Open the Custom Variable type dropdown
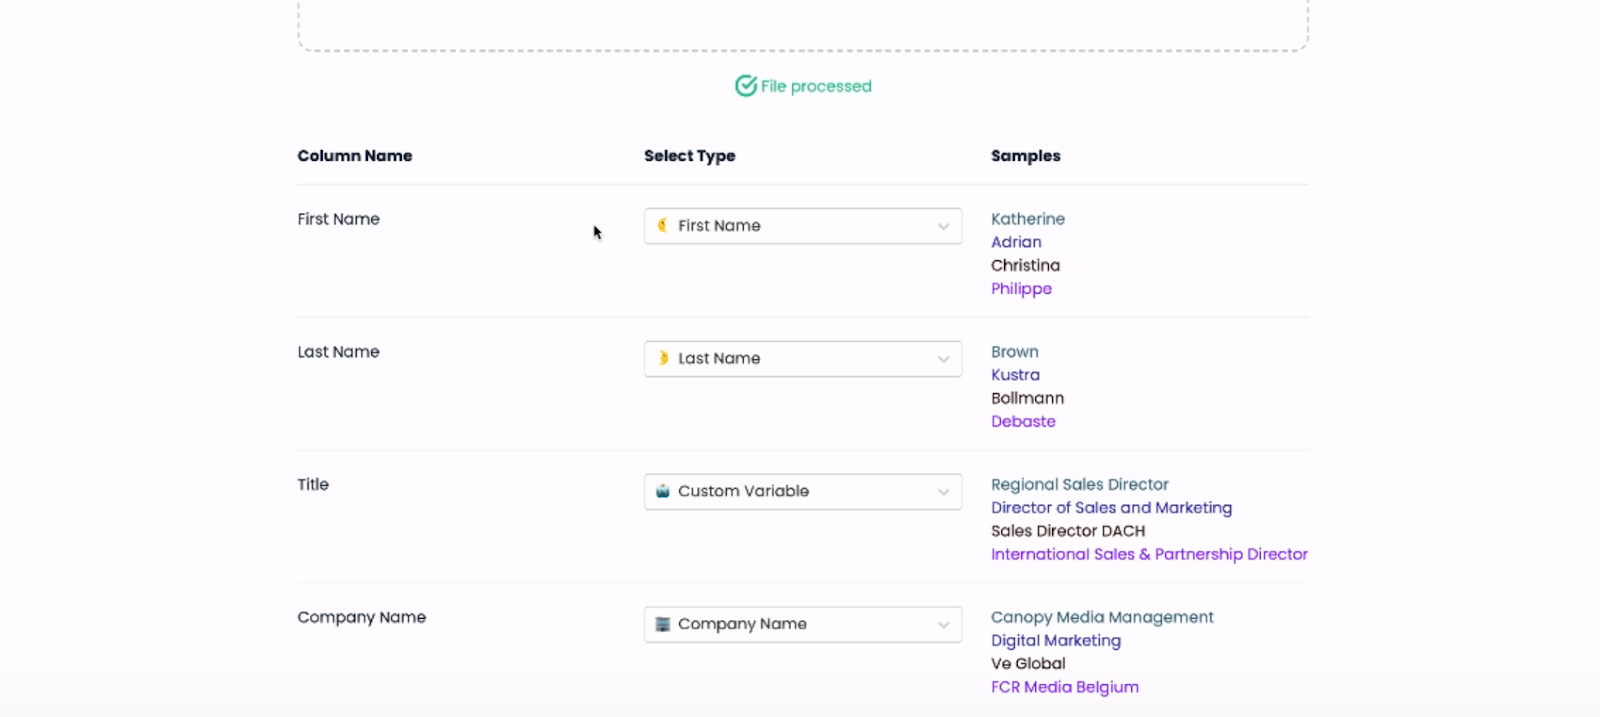The width and height of the screenshot is (1600, 717). click(802, 492)
